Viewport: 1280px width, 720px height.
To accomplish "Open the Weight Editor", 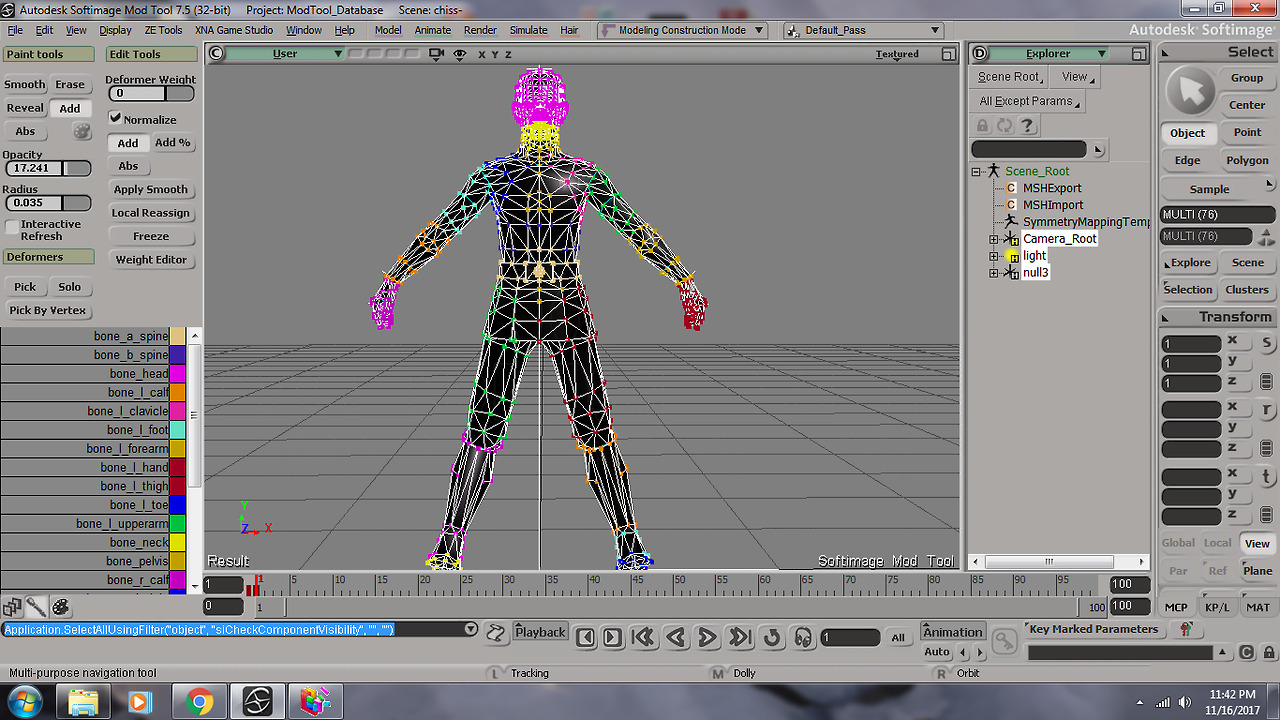I will [151, 260].
